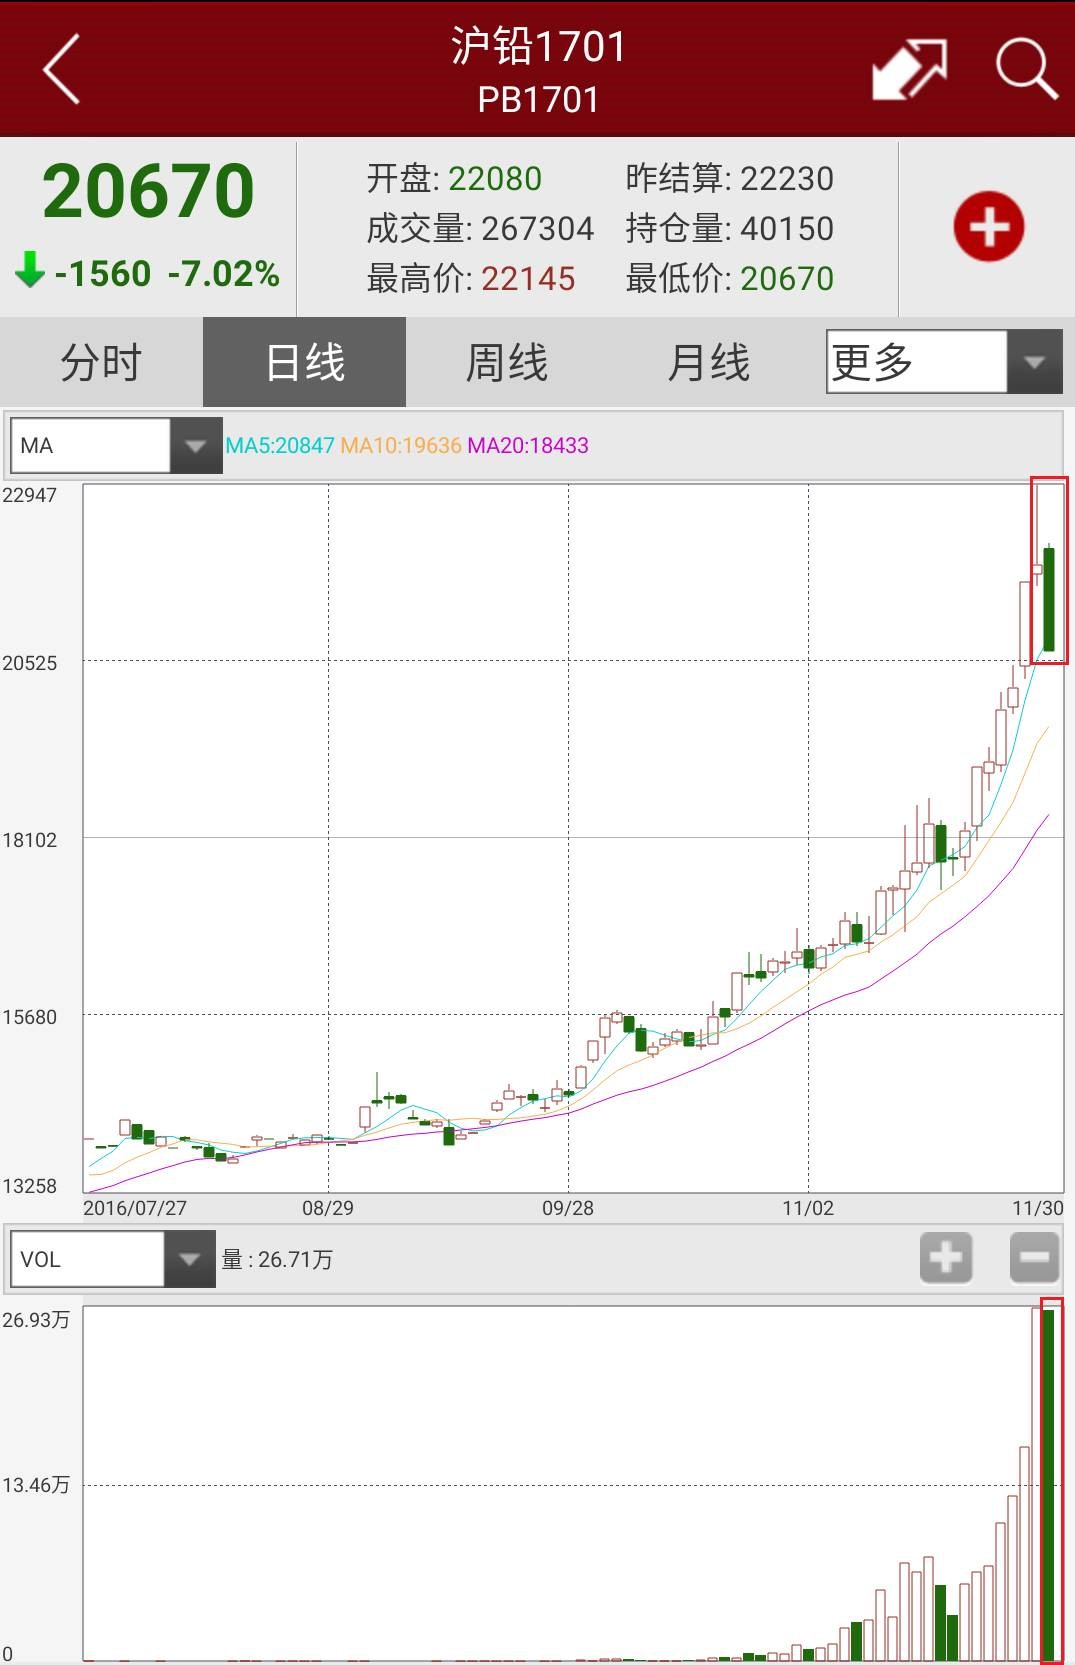Open the 周线 tab
The height and width of the screenshot is (1665, 1075).
coord(507,362)
